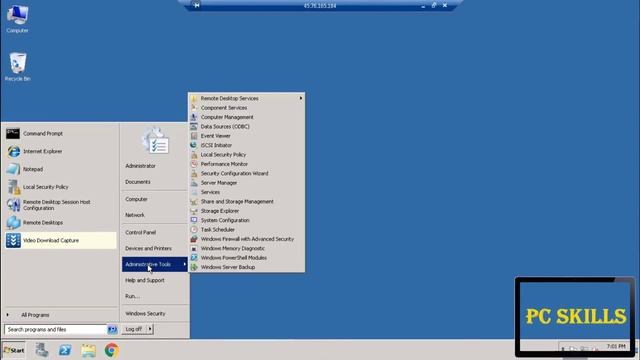Minimize the remote desktop connection bar
This screenshot has width=640, height=360.
(x=423, y=6)
